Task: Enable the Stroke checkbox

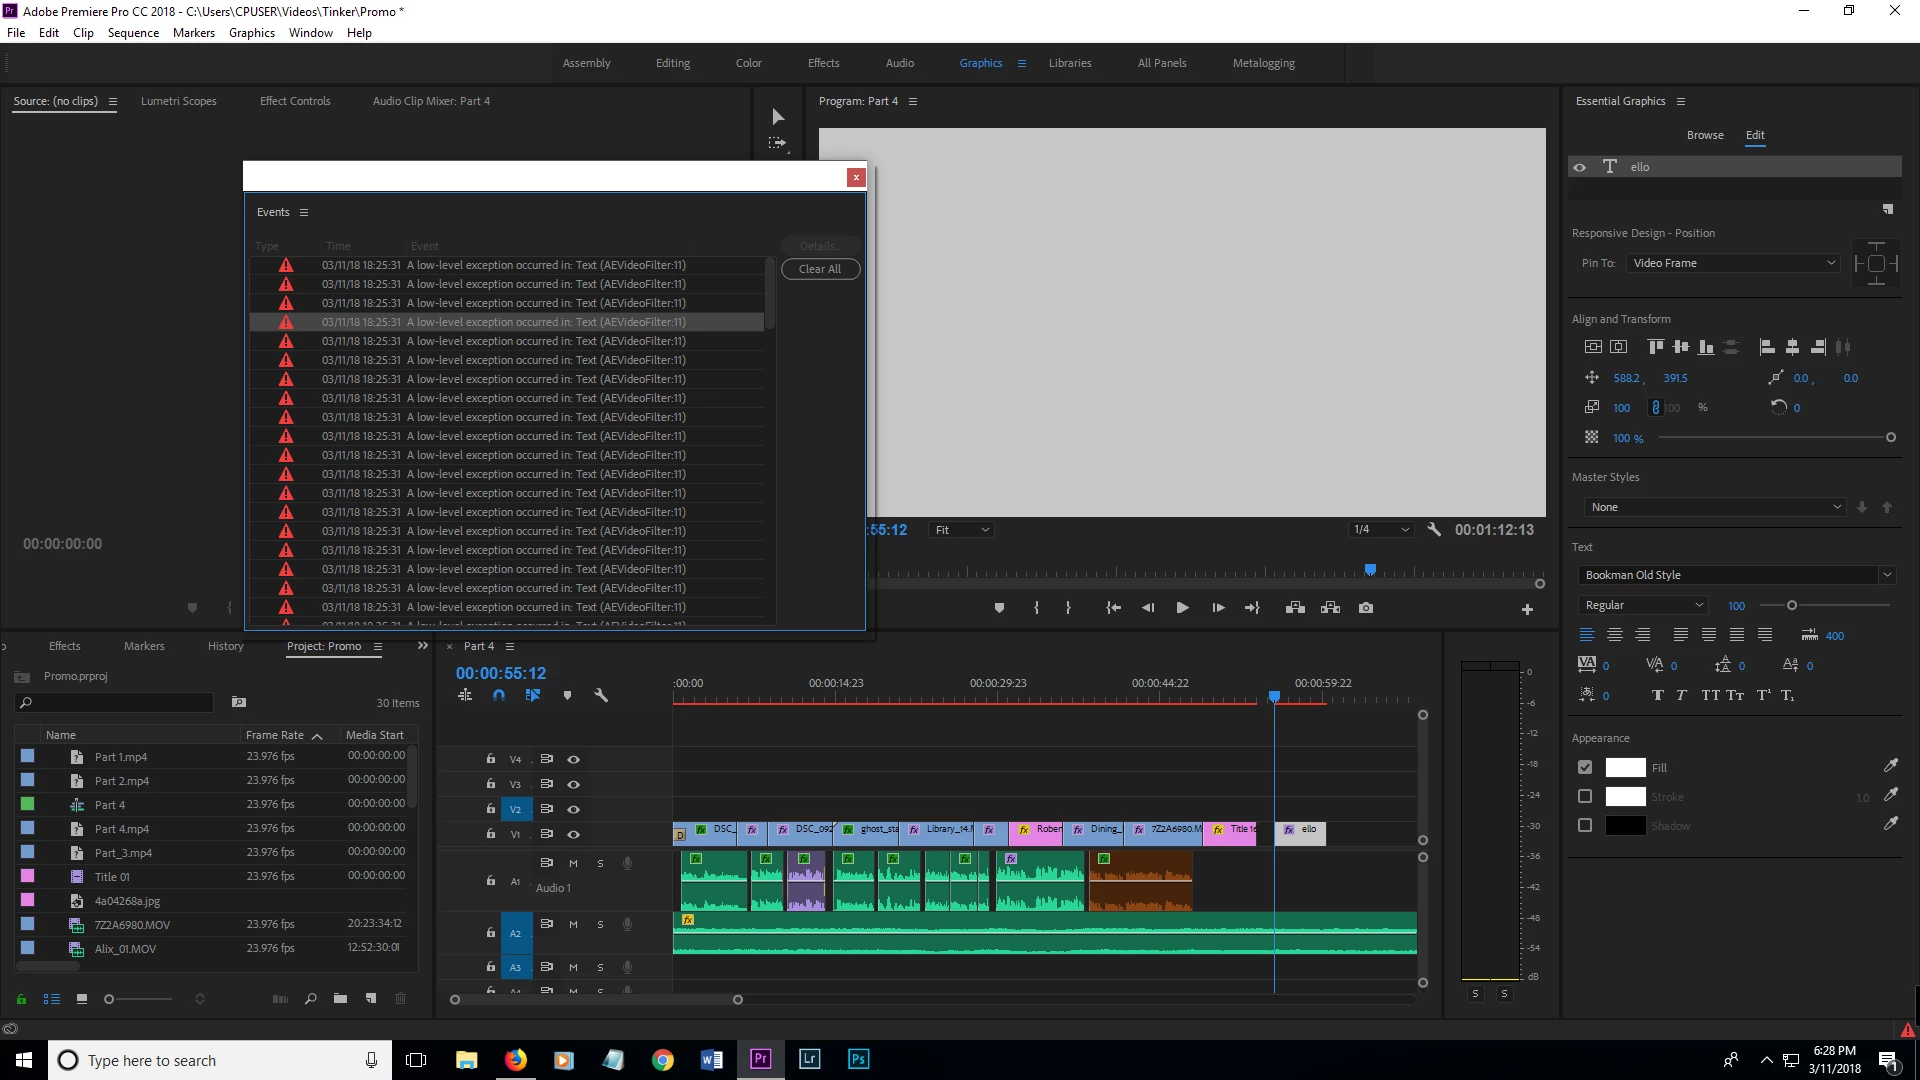Action: click(1585, 797)
